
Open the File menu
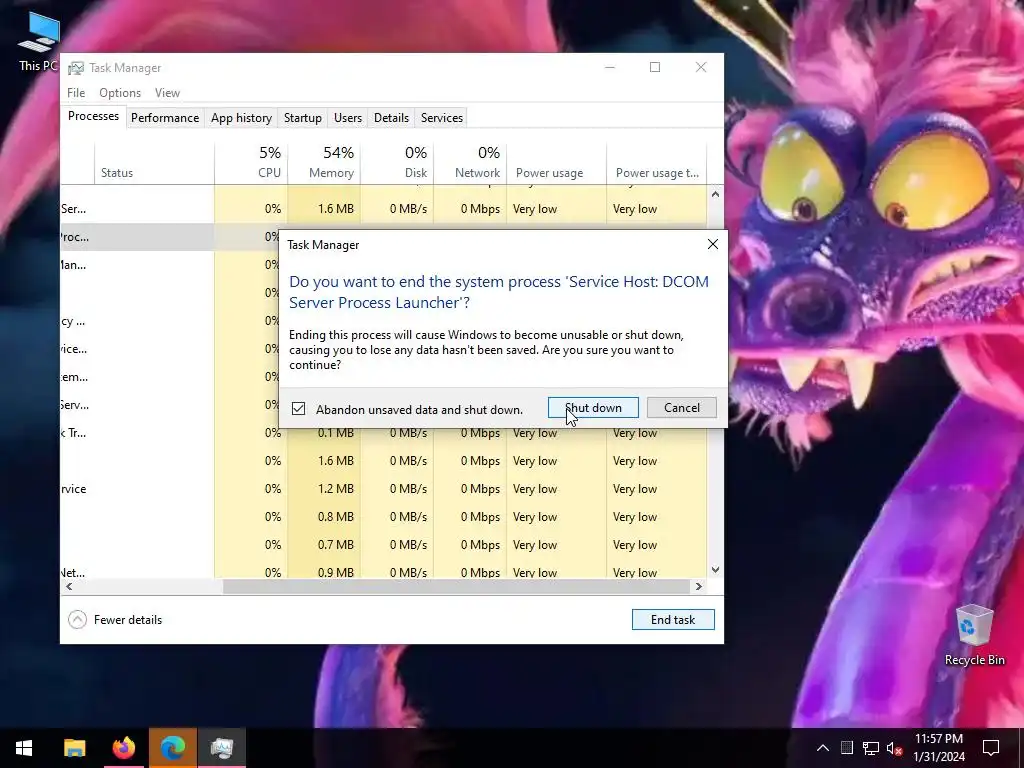click(76, 93)
